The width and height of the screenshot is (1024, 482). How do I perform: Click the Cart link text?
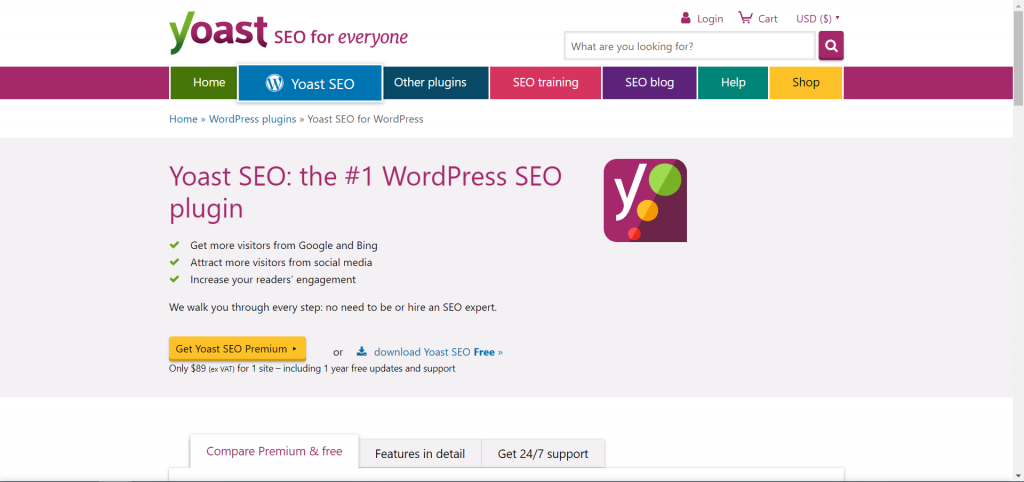point(767,19)
